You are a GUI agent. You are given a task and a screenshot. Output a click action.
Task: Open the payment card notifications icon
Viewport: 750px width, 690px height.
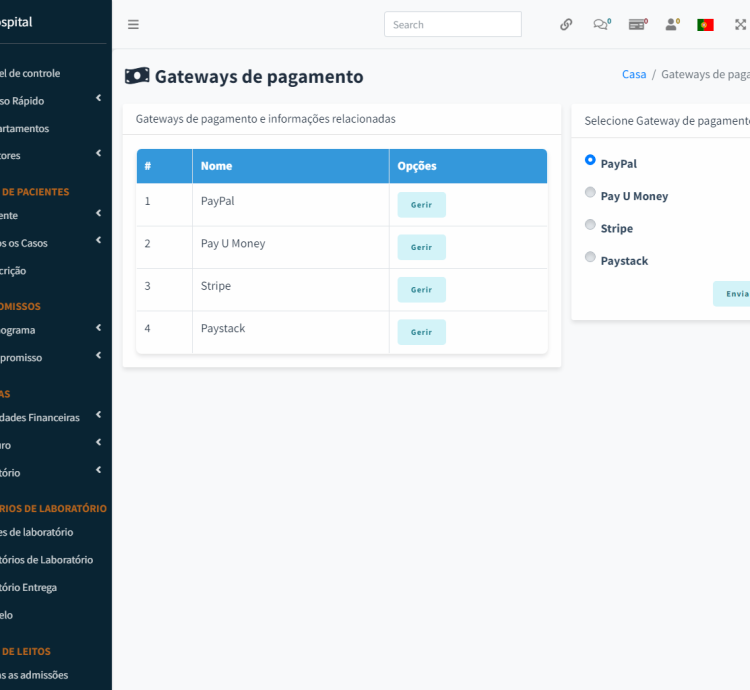pyautogui.click(x=637, y=25)
